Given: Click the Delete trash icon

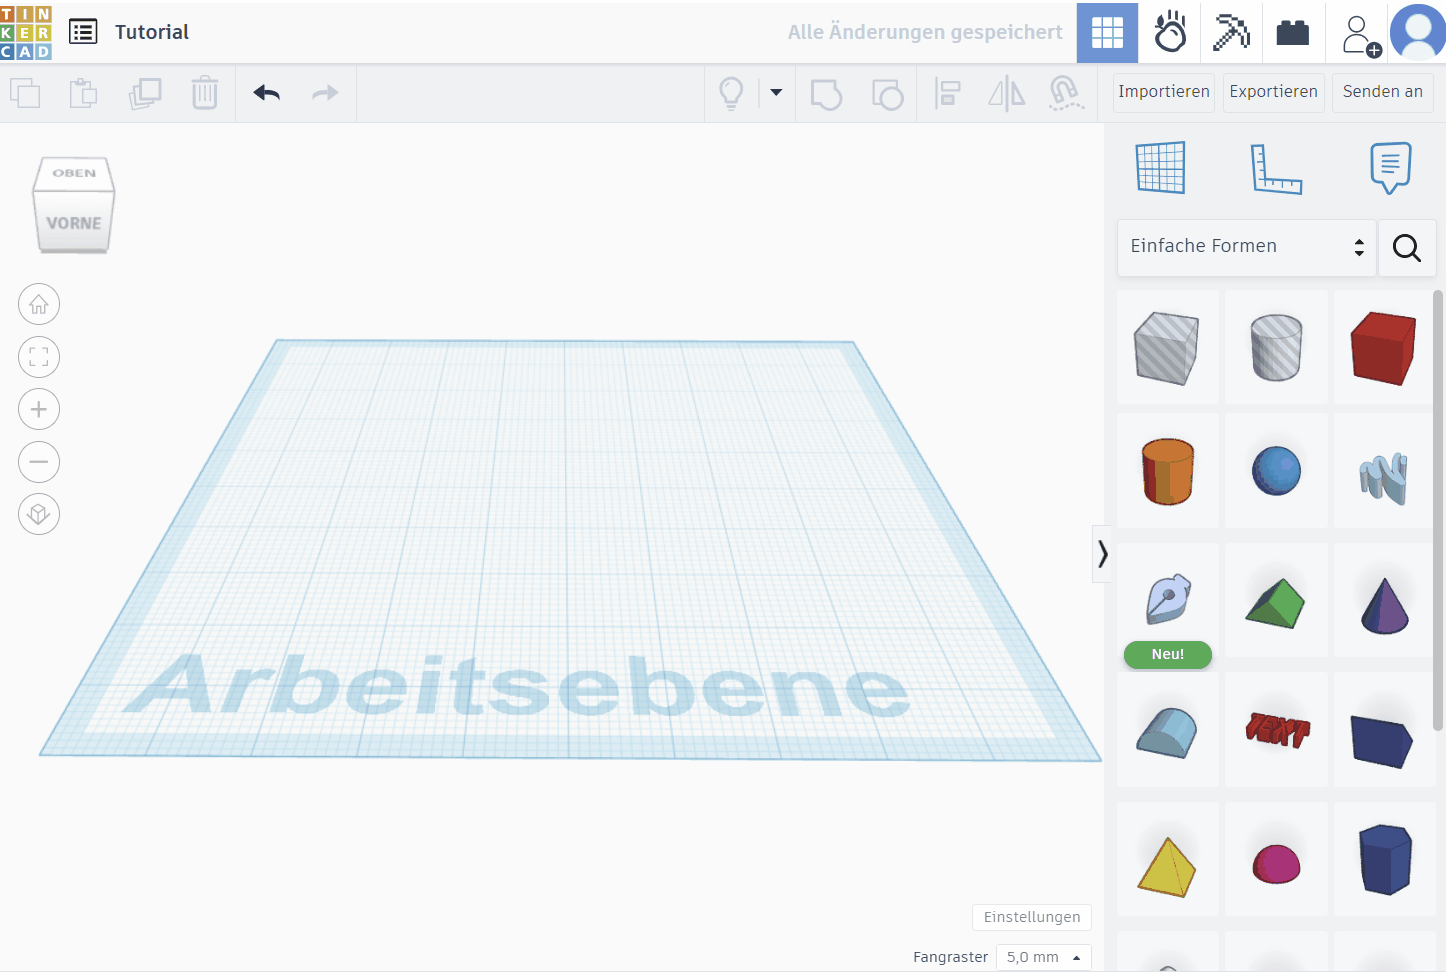Looking at the screenshot, I should tap(205, 93).
